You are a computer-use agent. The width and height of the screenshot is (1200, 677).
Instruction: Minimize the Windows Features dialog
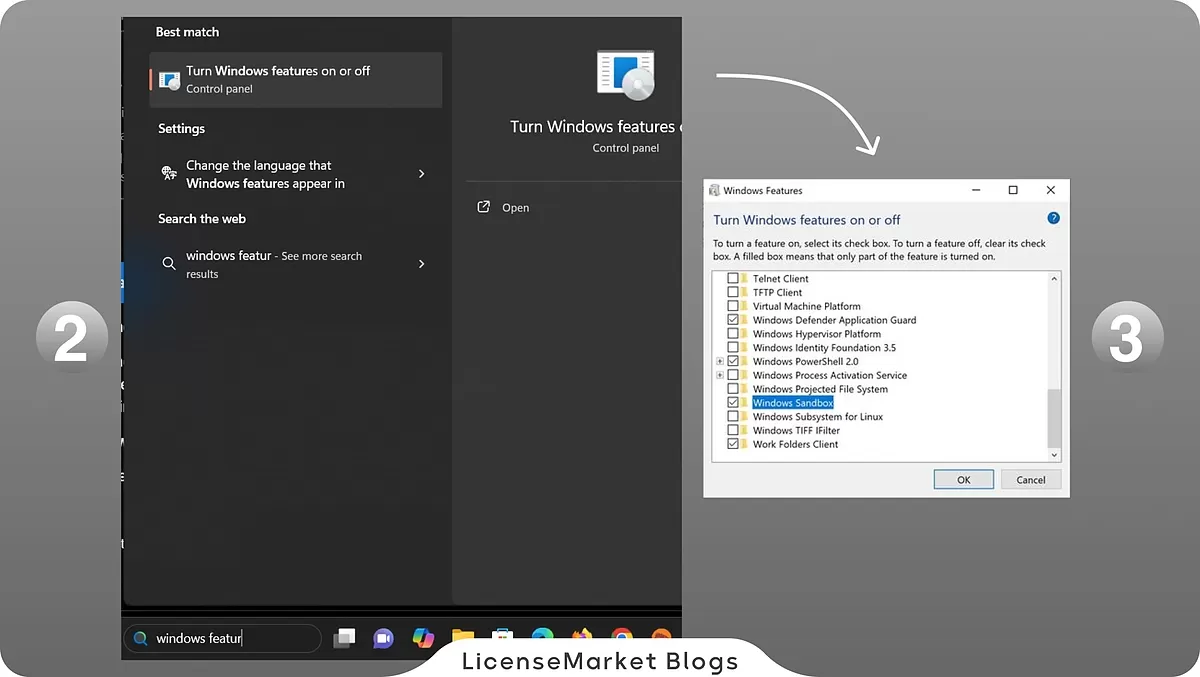pos(975,190)
